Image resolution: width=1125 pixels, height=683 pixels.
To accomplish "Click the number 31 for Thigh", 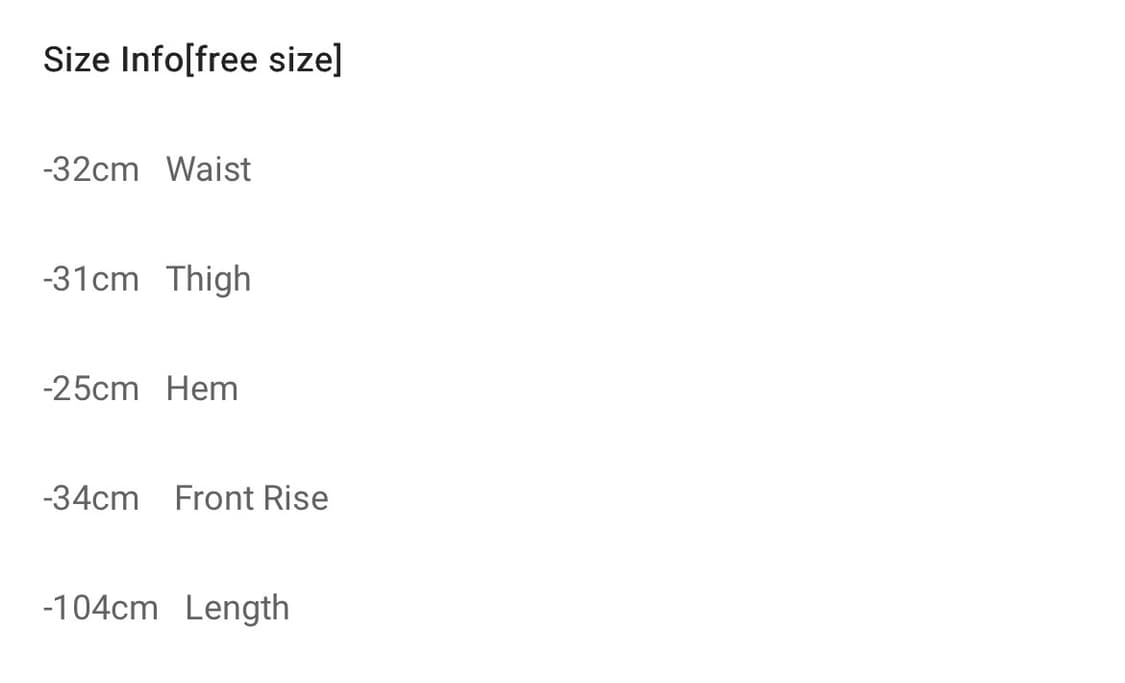I will [x=69, y=280].
